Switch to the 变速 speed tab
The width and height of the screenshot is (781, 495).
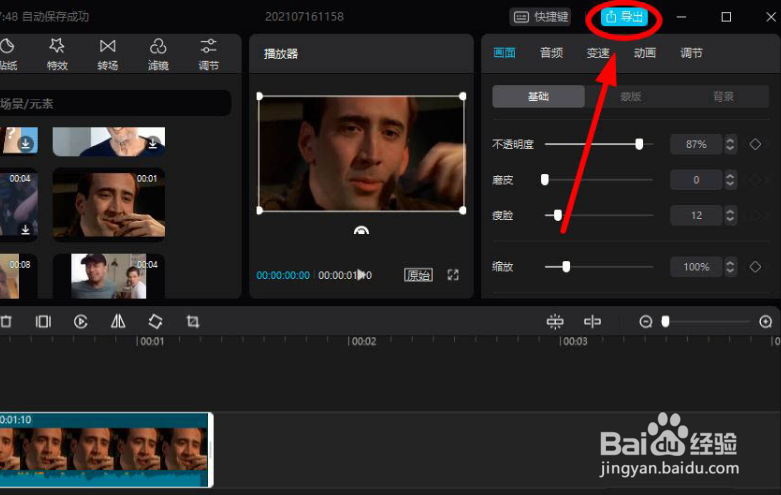click(598, 53)
